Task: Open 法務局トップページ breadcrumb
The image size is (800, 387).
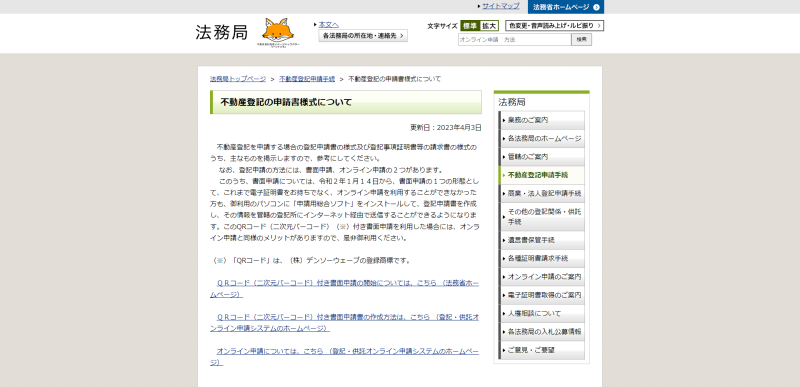Action: point(238,79)
